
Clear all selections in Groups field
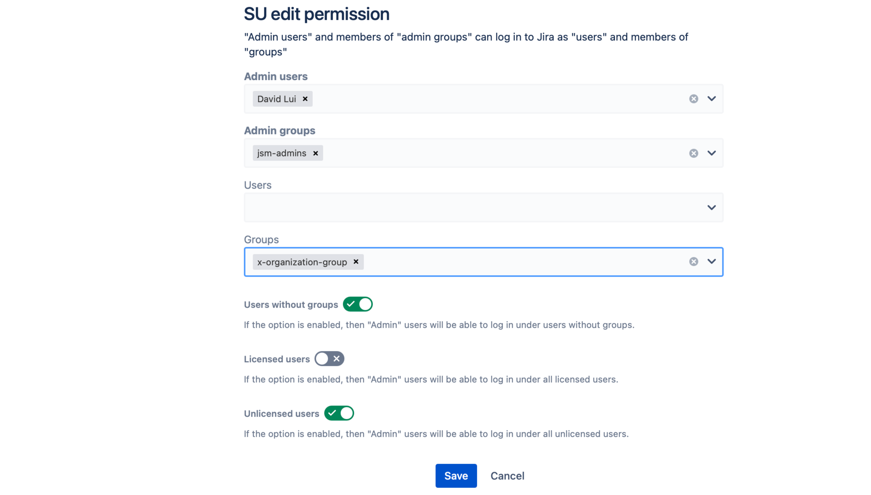click(693, 262)
